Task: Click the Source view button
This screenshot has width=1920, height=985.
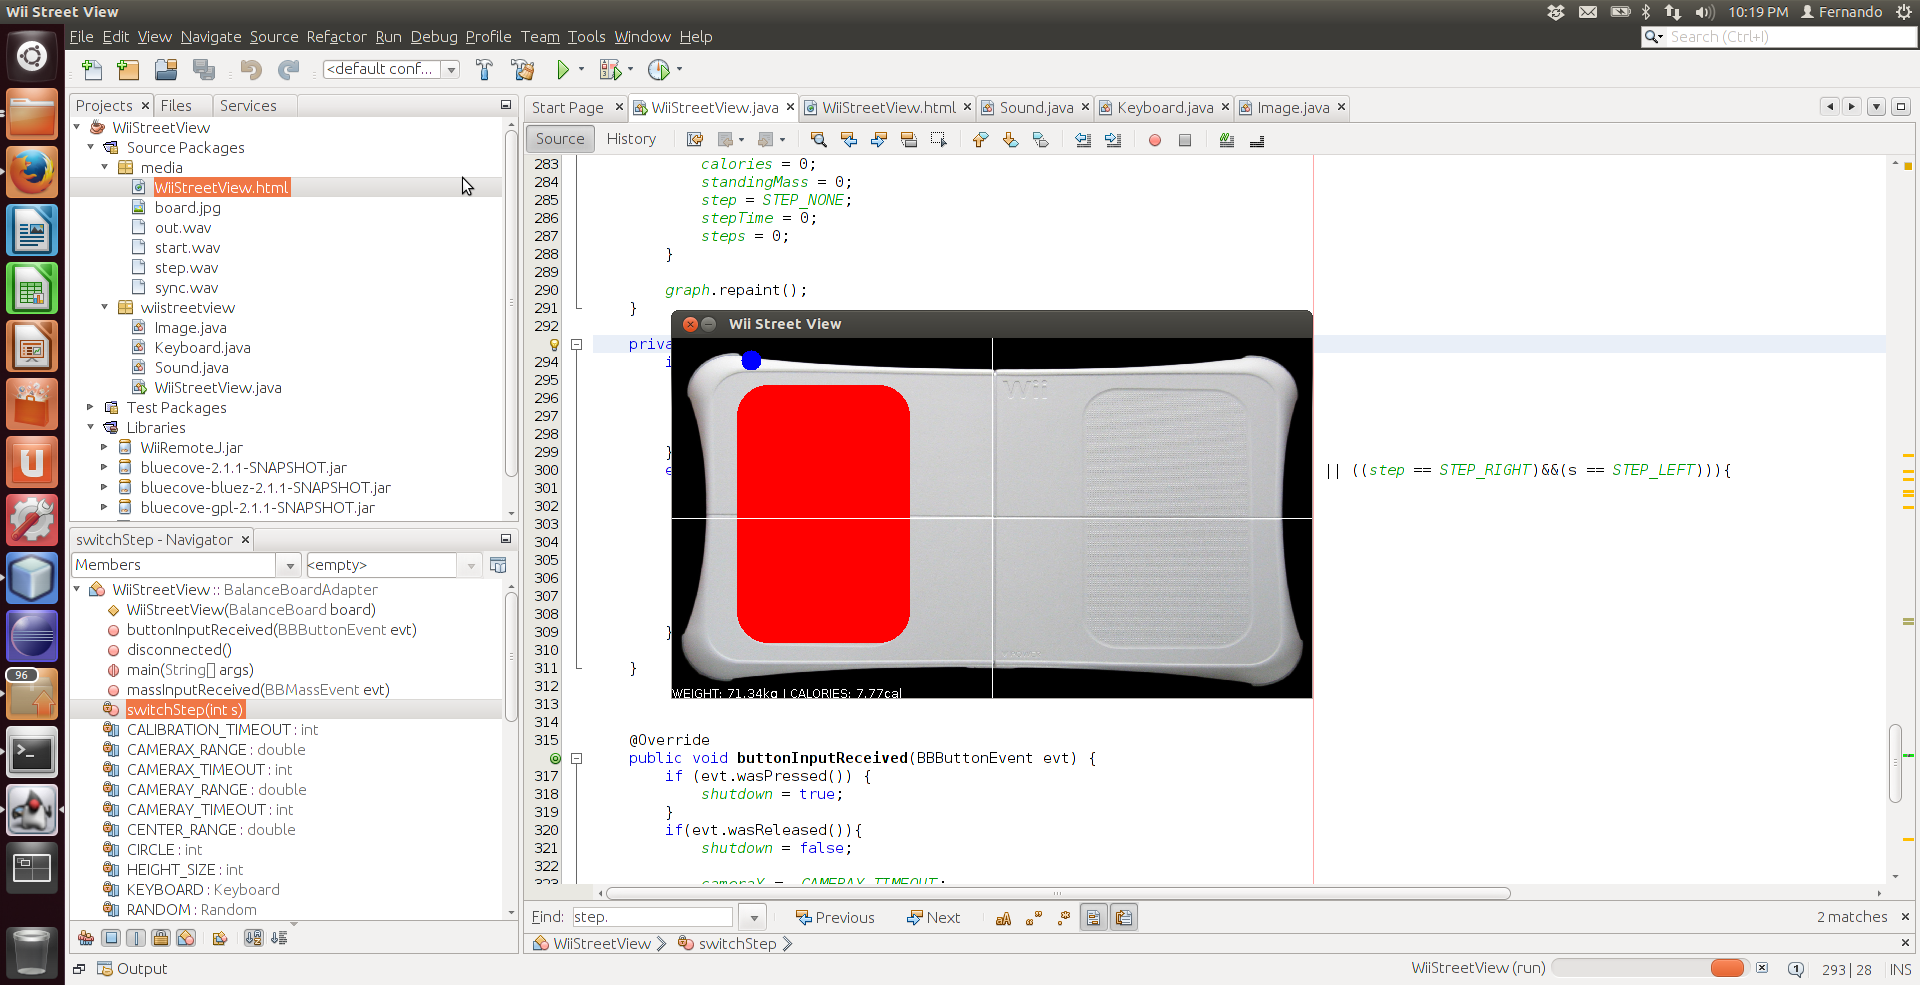Action: (x=560, y=139)
